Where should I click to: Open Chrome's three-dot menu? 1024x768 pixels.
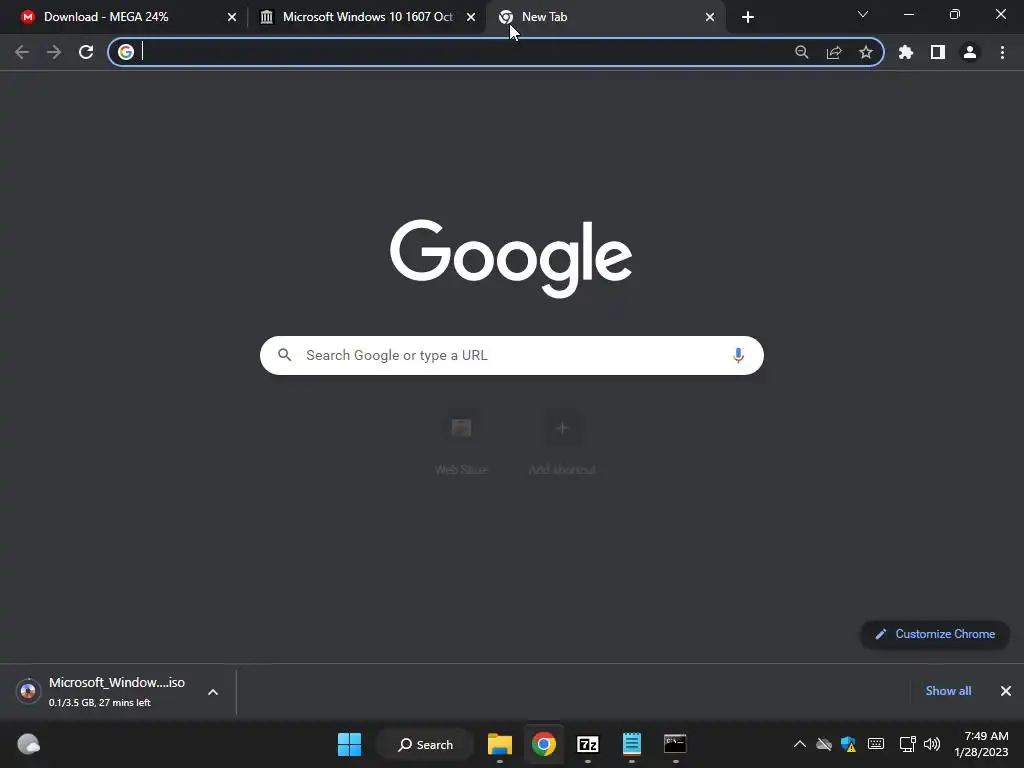coord(1002,52)
